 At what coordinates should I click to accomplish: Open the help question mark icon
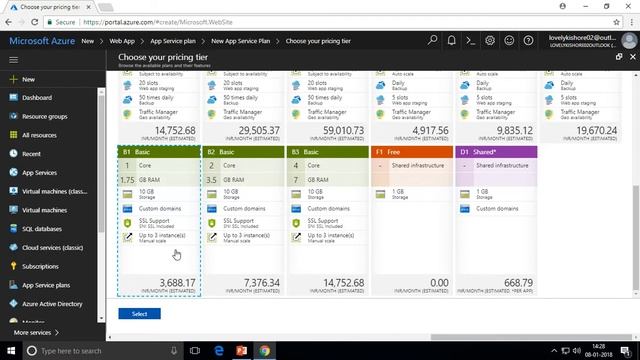528,40
